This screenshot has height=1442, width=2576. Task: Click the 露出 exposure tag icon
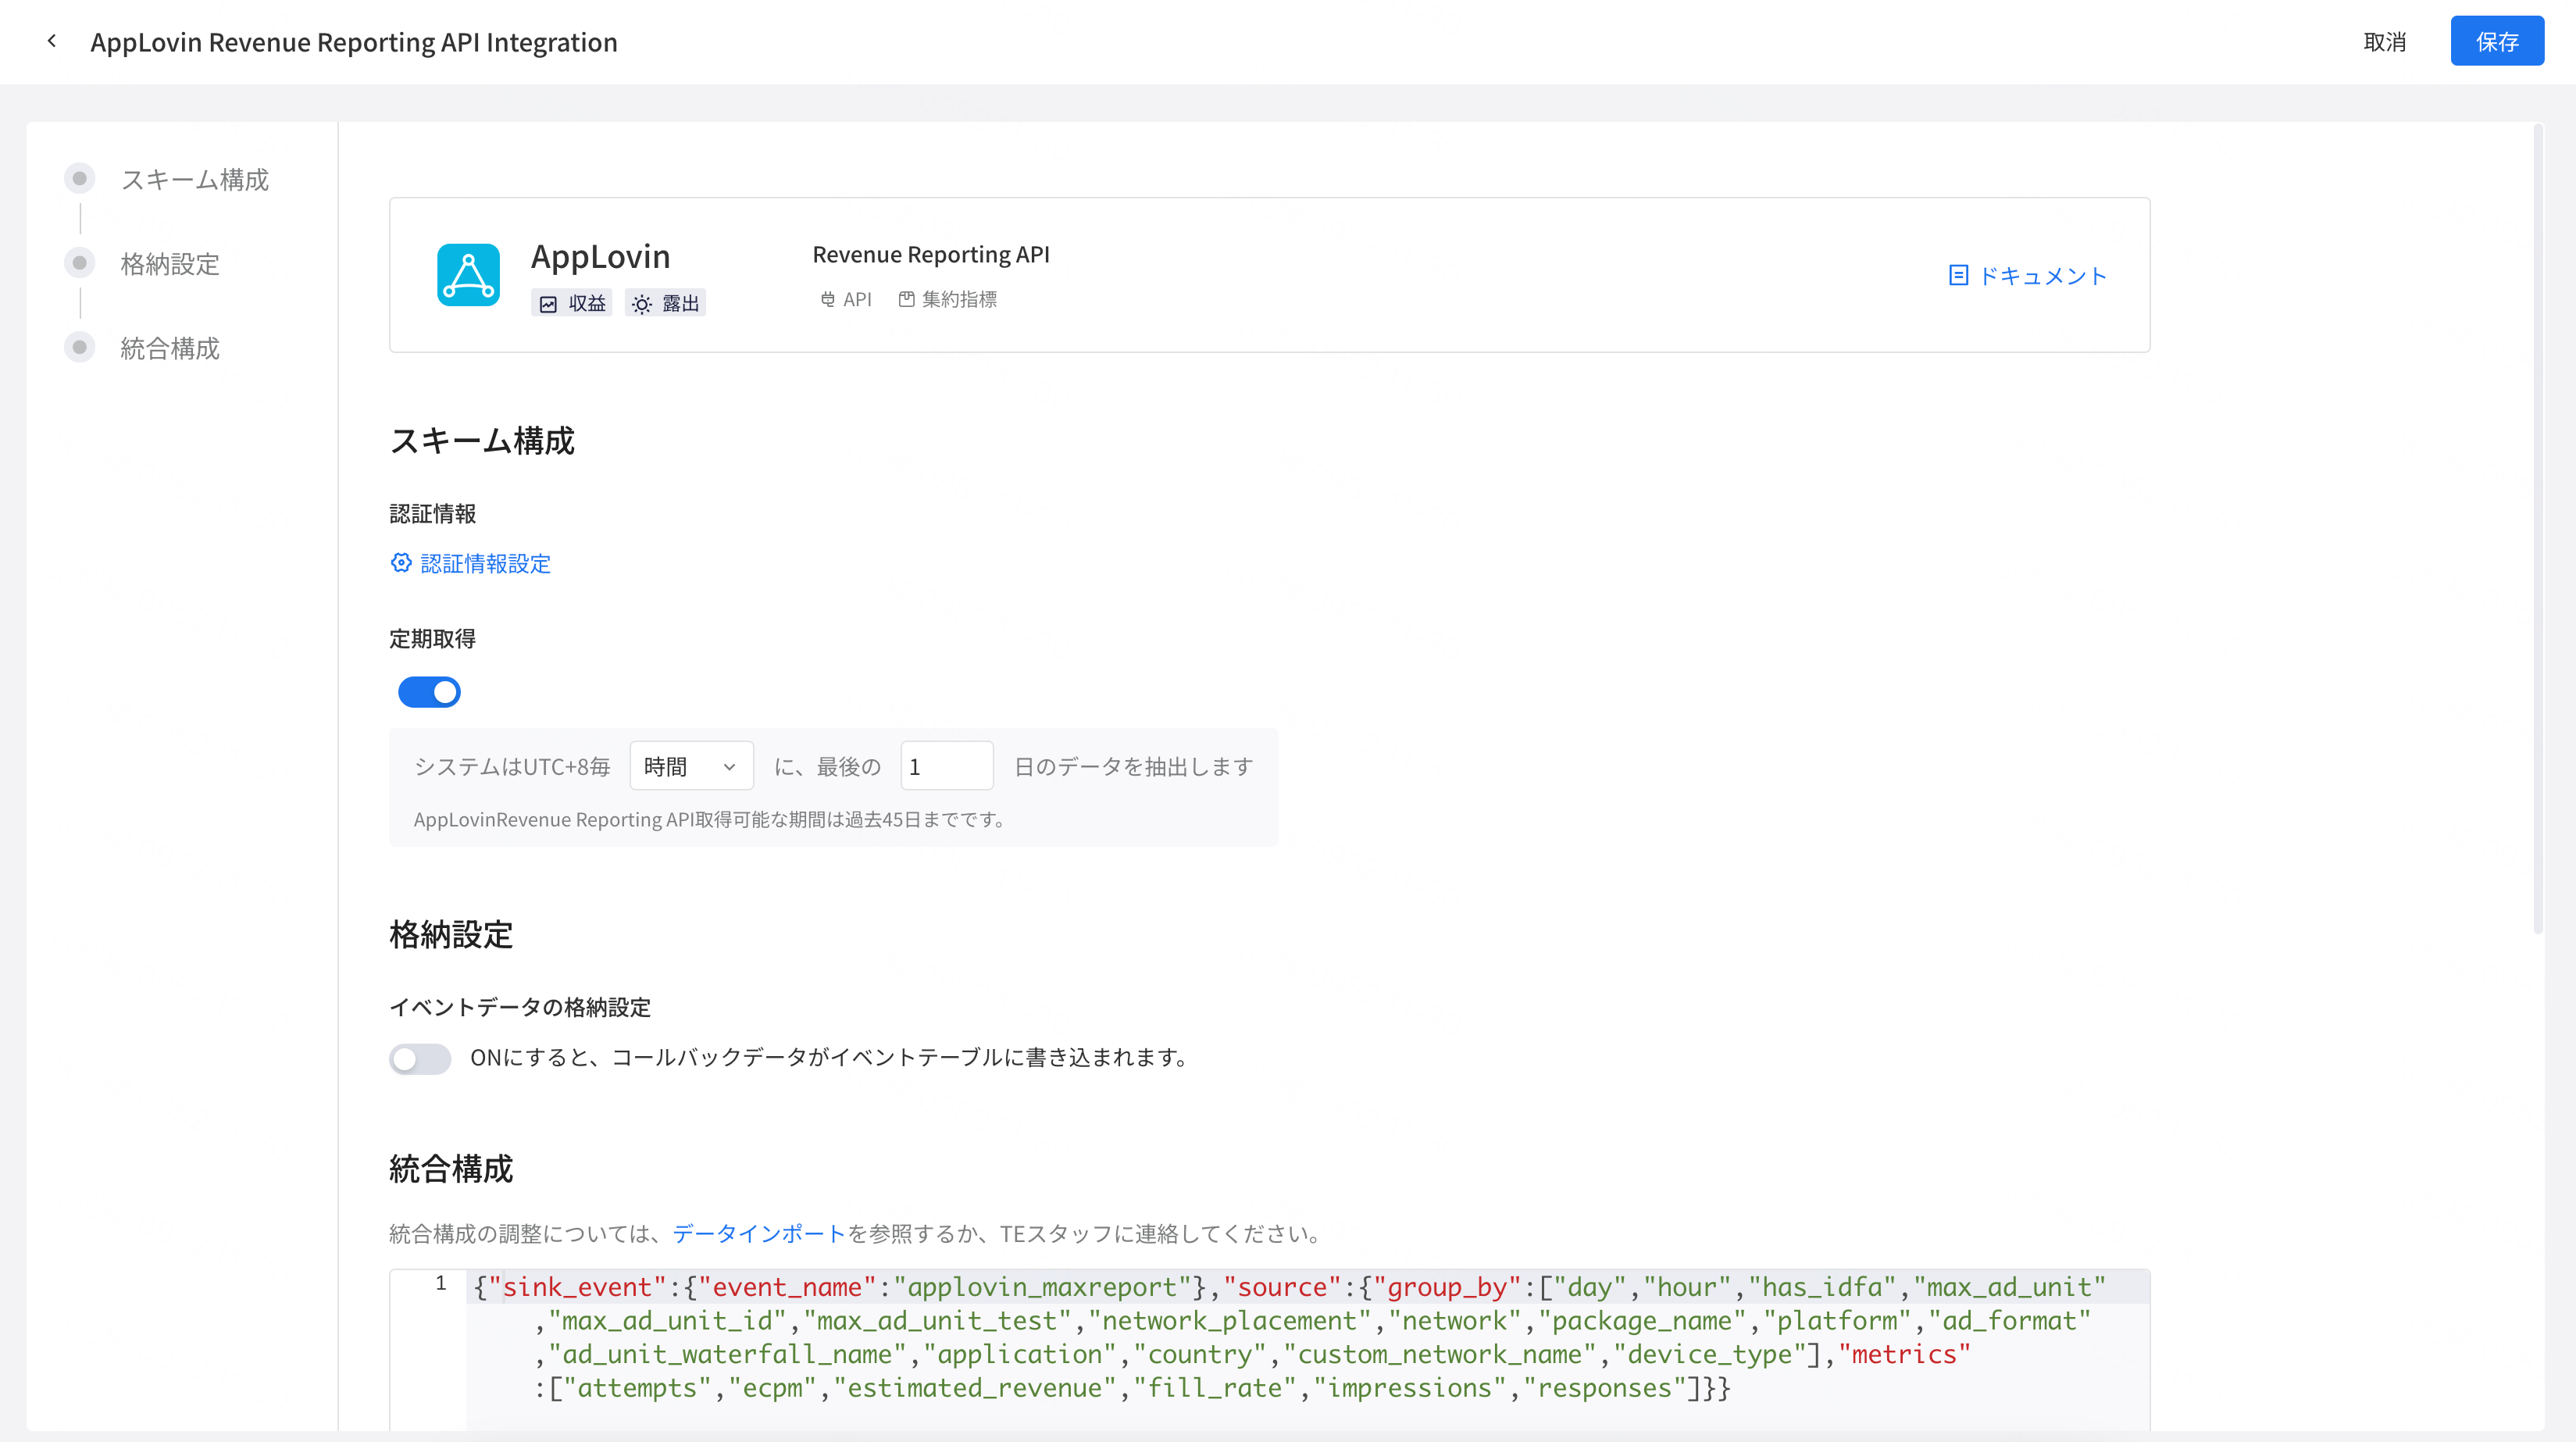click(642, 304)
